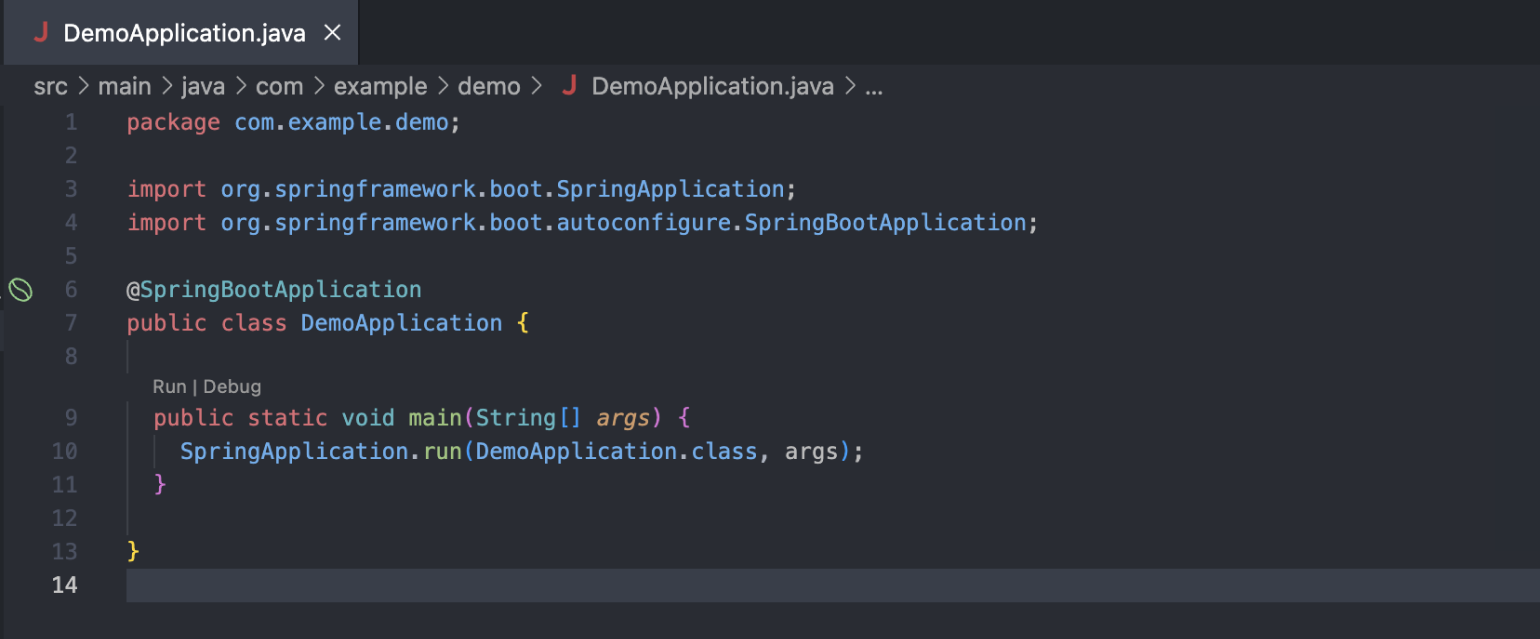Click line number 14 in gutter
This screenshot has height=639, width=1540.
point(65,585)
